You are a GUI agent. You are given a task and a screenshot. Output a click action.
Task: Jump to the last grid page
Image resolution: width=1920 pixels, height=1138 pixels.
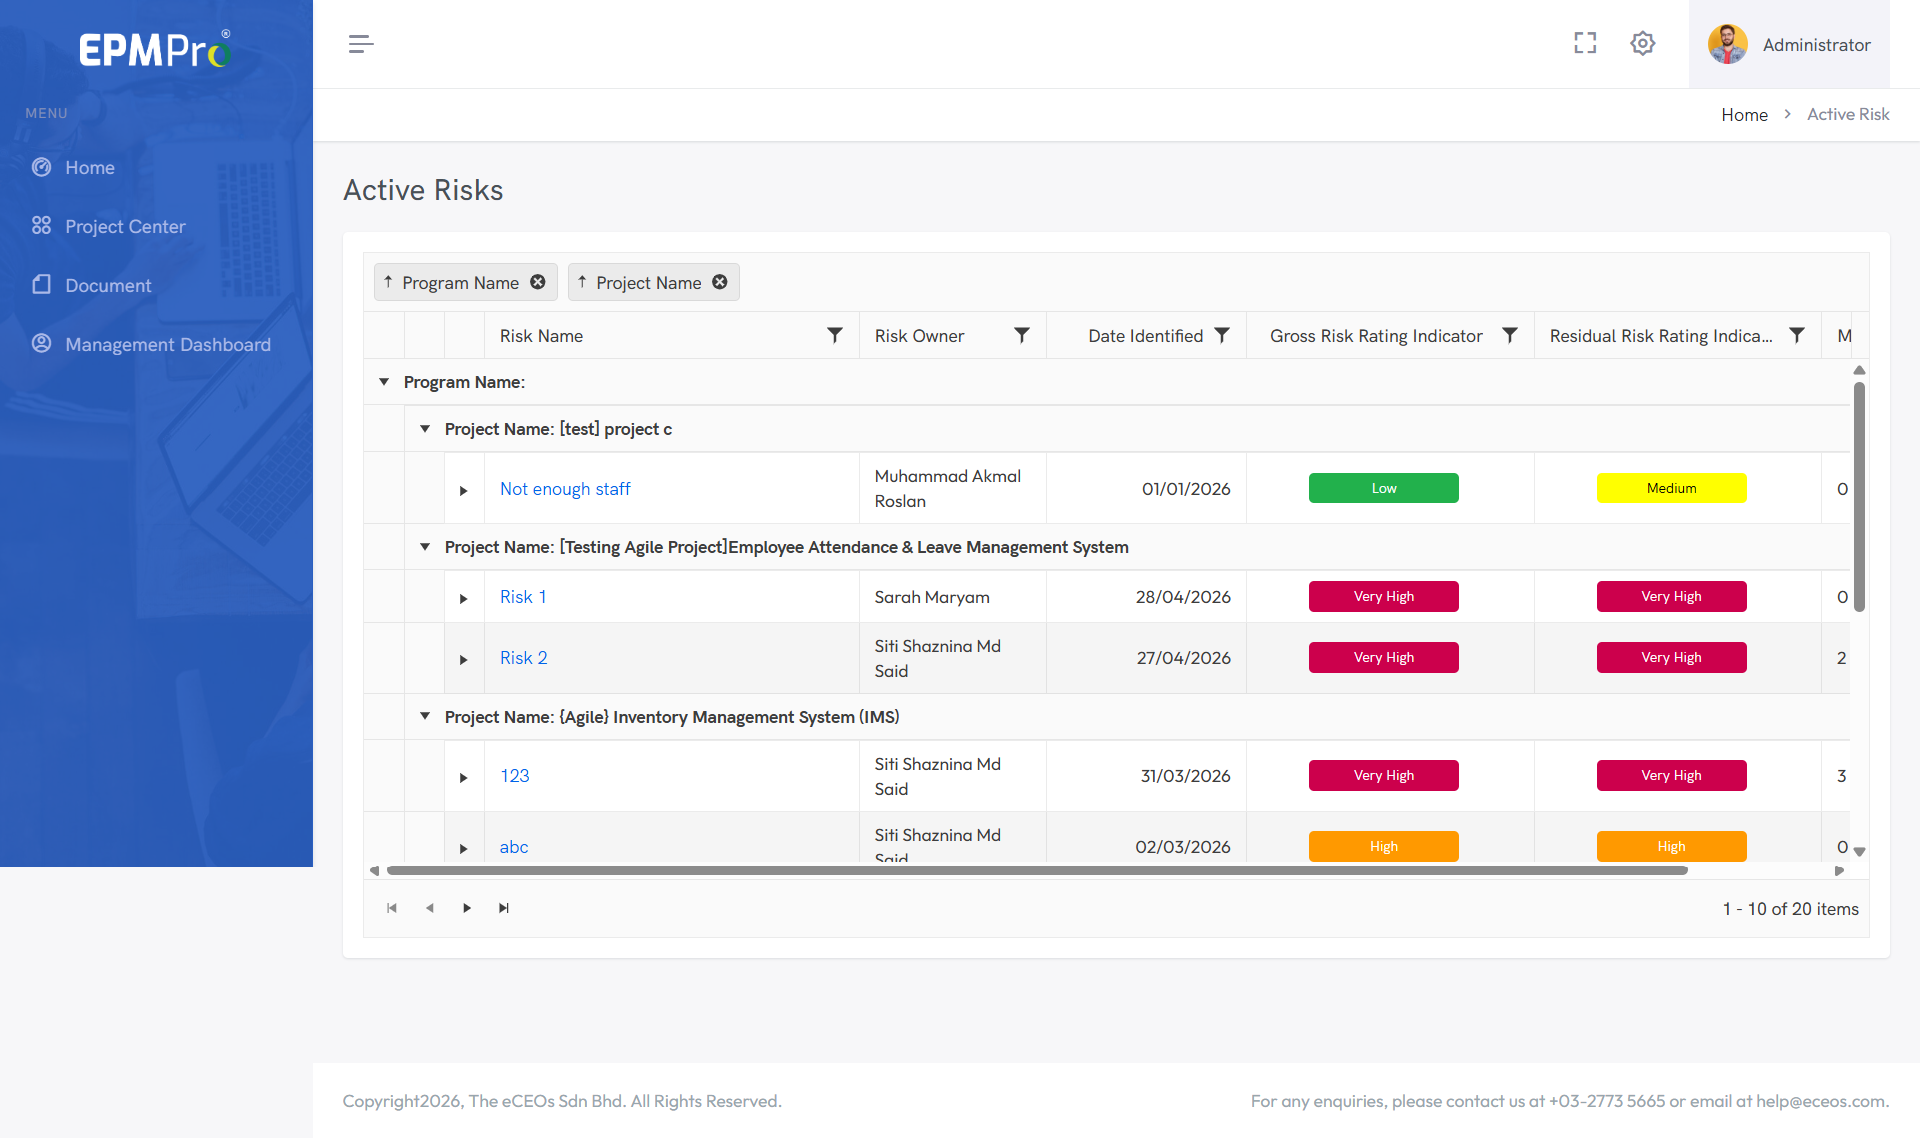(x=504, y=908)
